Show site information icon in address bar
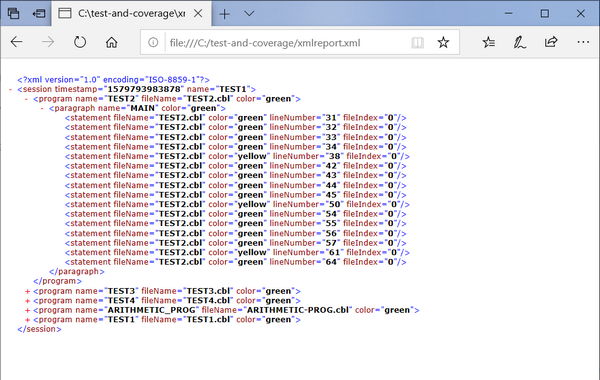 pos(153,42)
